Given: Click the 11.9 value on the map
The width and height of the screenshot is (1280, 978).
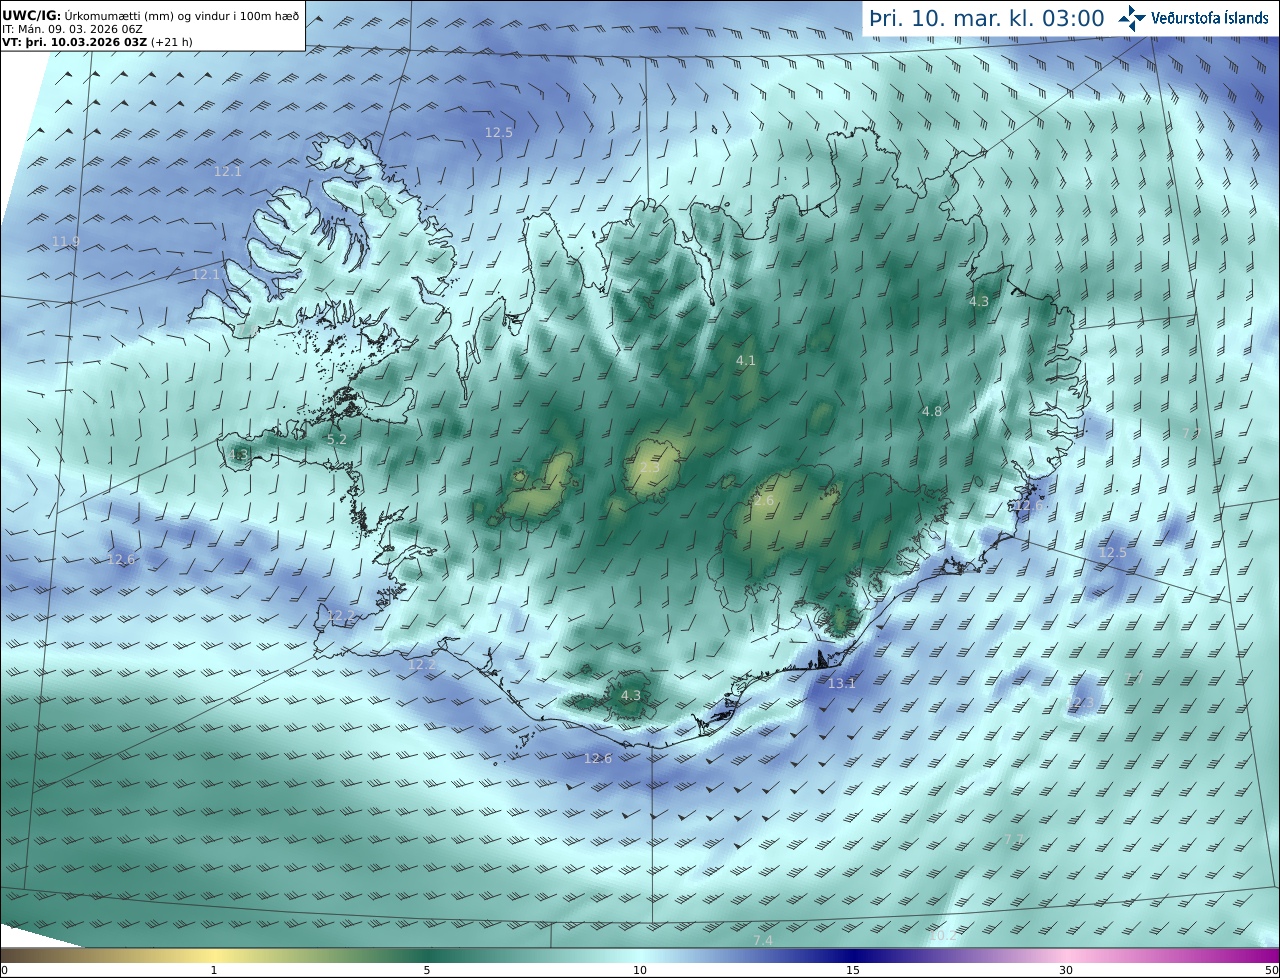Looking at the screenshot, I should pyautogui.click(x=66, y=242).
